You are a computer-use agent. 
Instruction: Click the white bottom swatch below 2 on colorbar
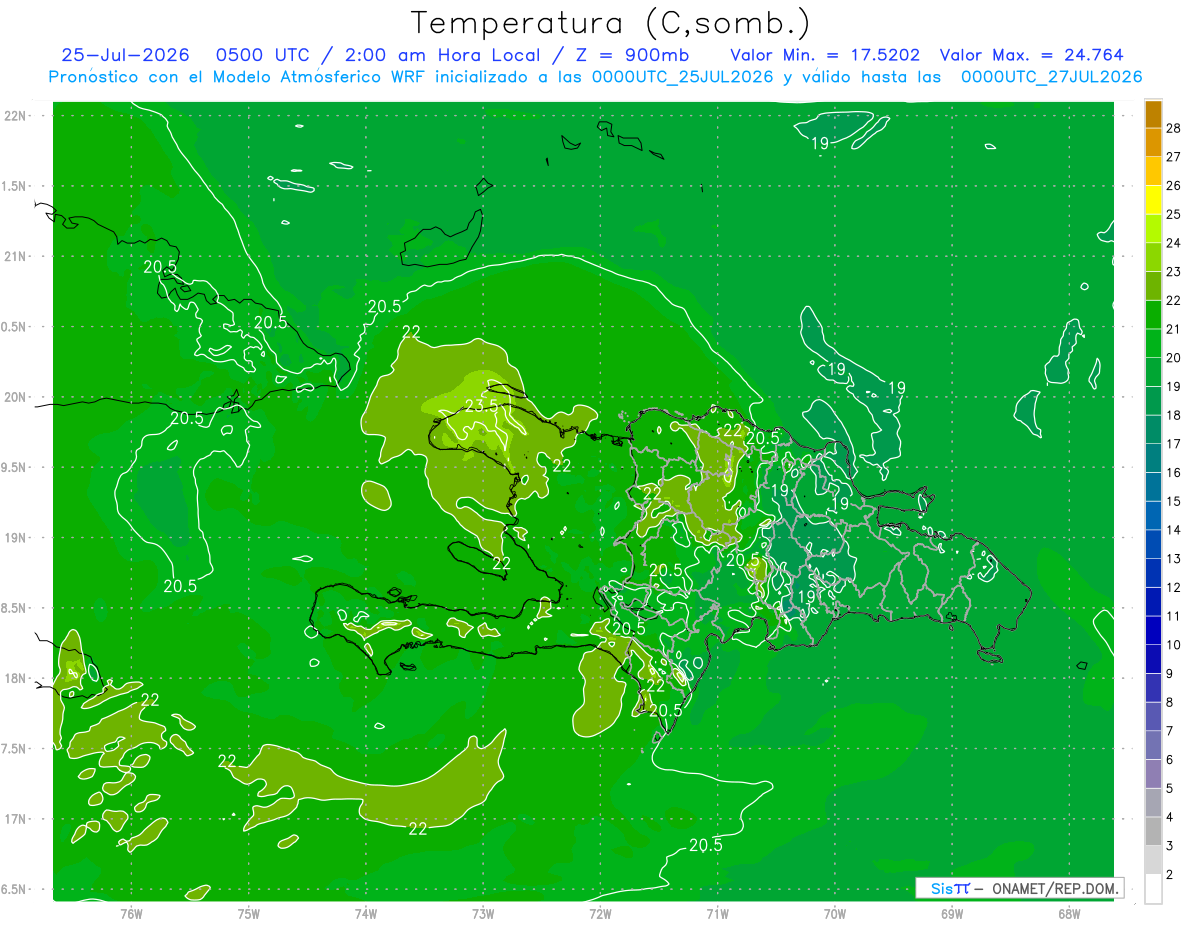pyautogui.click(x=1153, y=889)
